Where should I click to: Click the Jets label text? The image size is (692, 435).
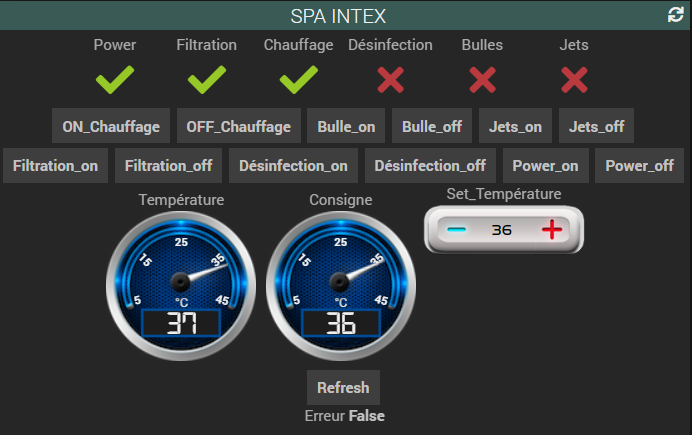[574, 45]
